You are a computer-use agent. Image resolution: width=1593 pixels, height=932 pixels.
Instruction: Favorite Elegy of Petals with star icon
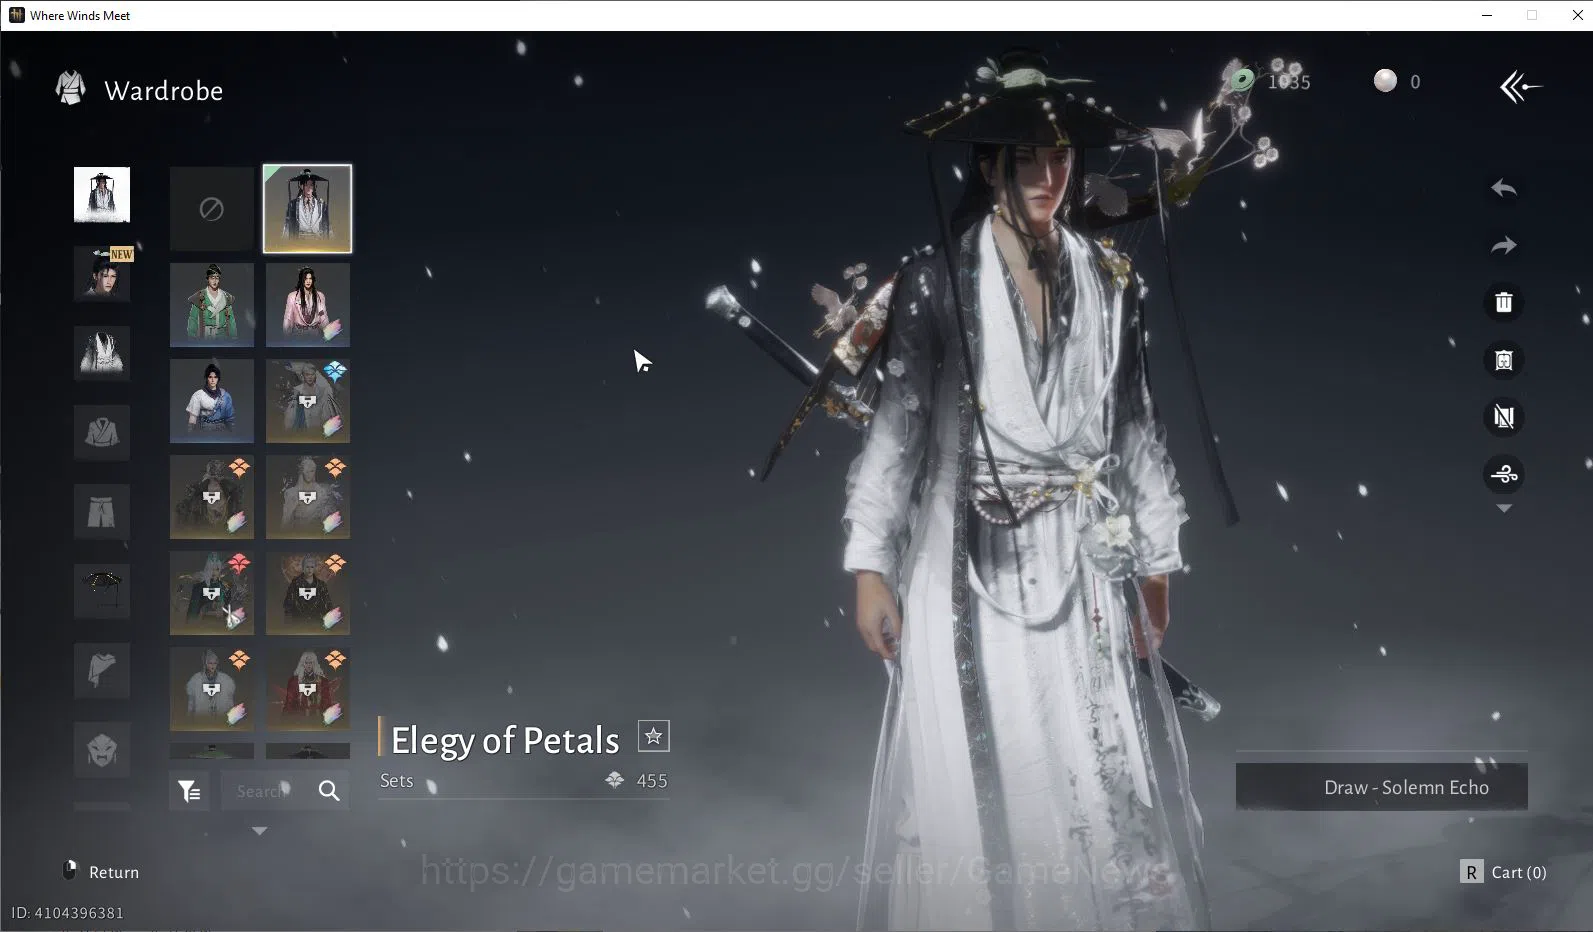[653, 737]
